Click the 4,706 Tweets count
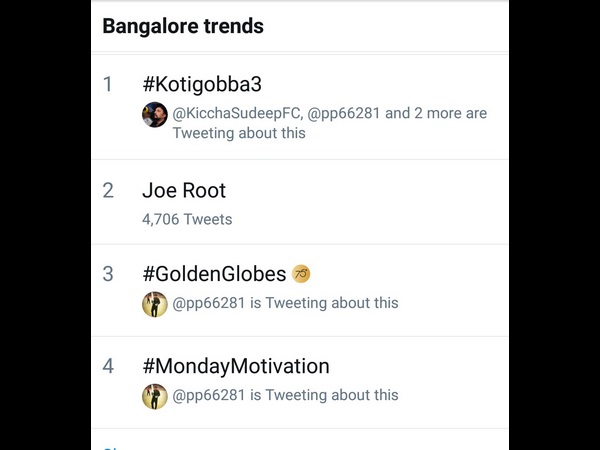Viewport: 600px width, 450px height. coord(187,219)
